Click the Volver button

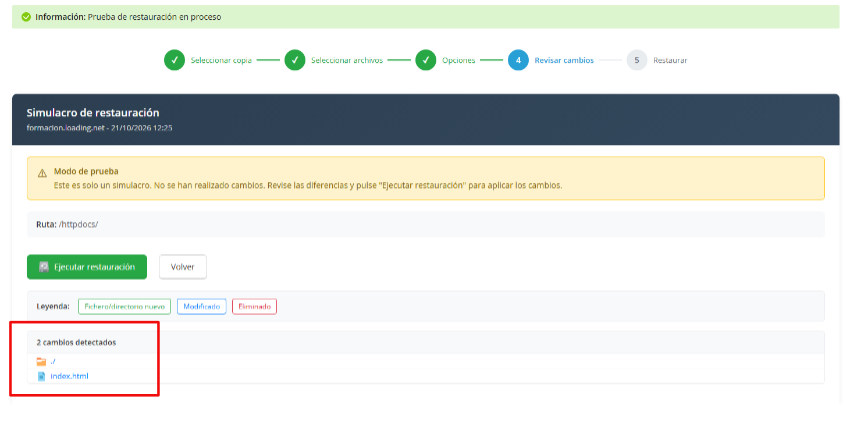pyautogui.click(x=183, y=267)
